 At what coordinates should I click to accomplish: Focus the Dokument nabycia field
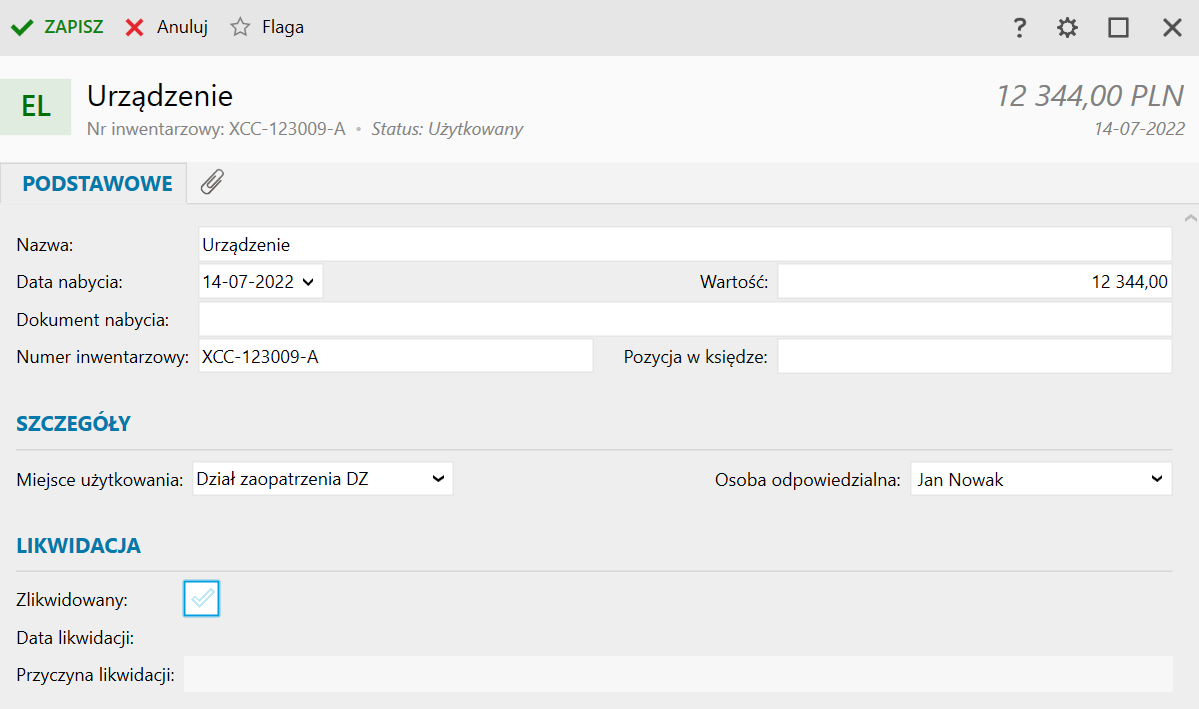pyautogui.click(x=684, y=320)
